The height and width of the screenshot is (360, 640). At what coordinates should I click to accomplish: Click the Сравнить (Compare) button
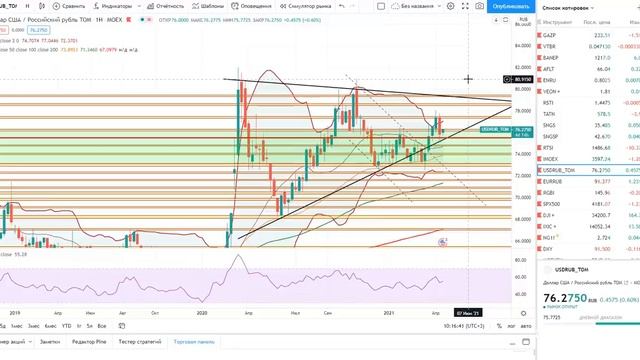click(x=69, y=6)
